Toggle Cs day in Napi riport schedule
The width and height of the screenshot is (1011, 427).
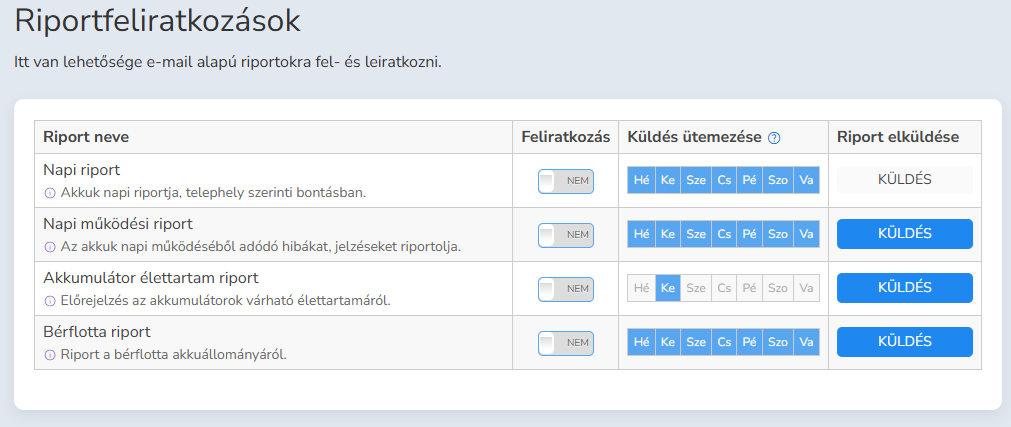point(723,180)
